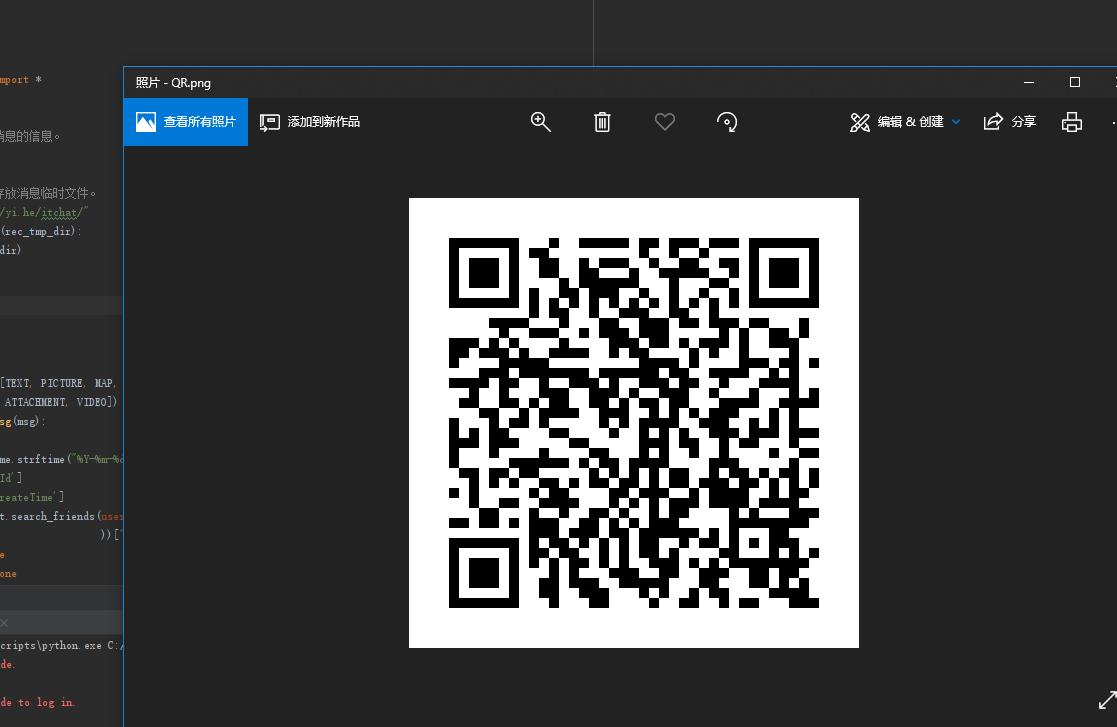
Task: Print the image with printer icon
Action: [1071, 122]
